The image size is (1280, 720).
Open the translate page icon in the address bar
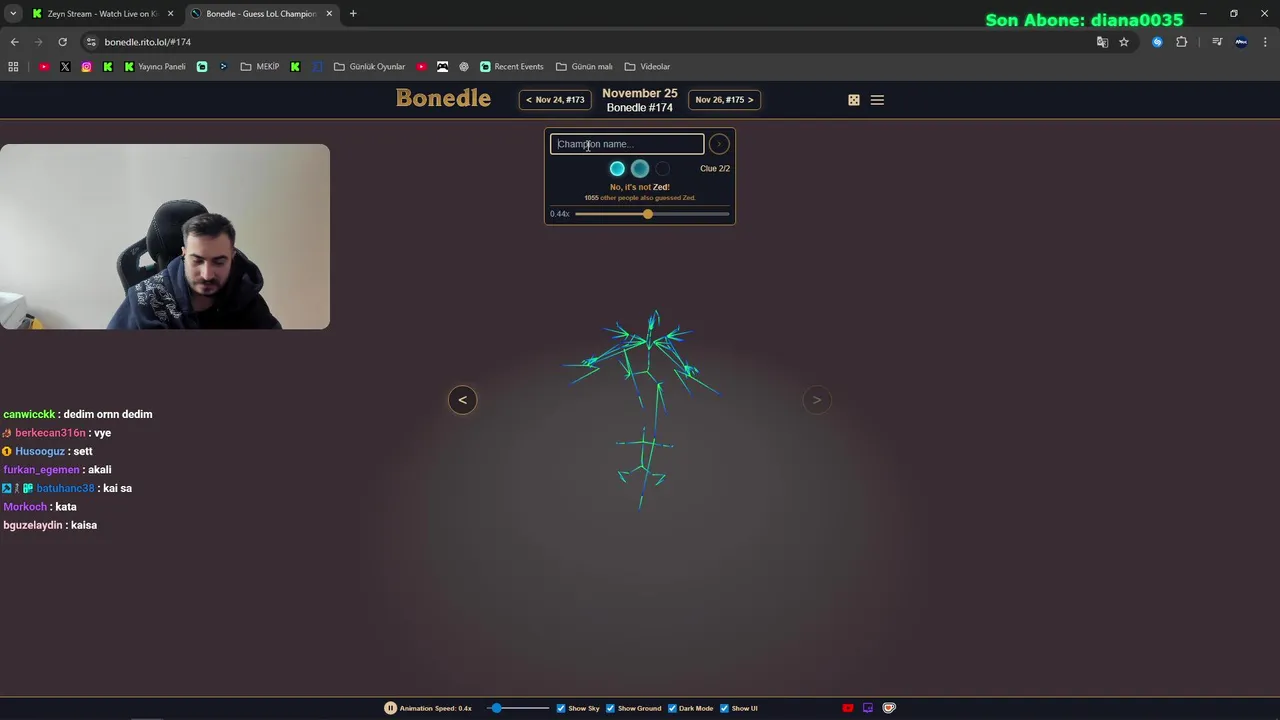[1102, 42]
